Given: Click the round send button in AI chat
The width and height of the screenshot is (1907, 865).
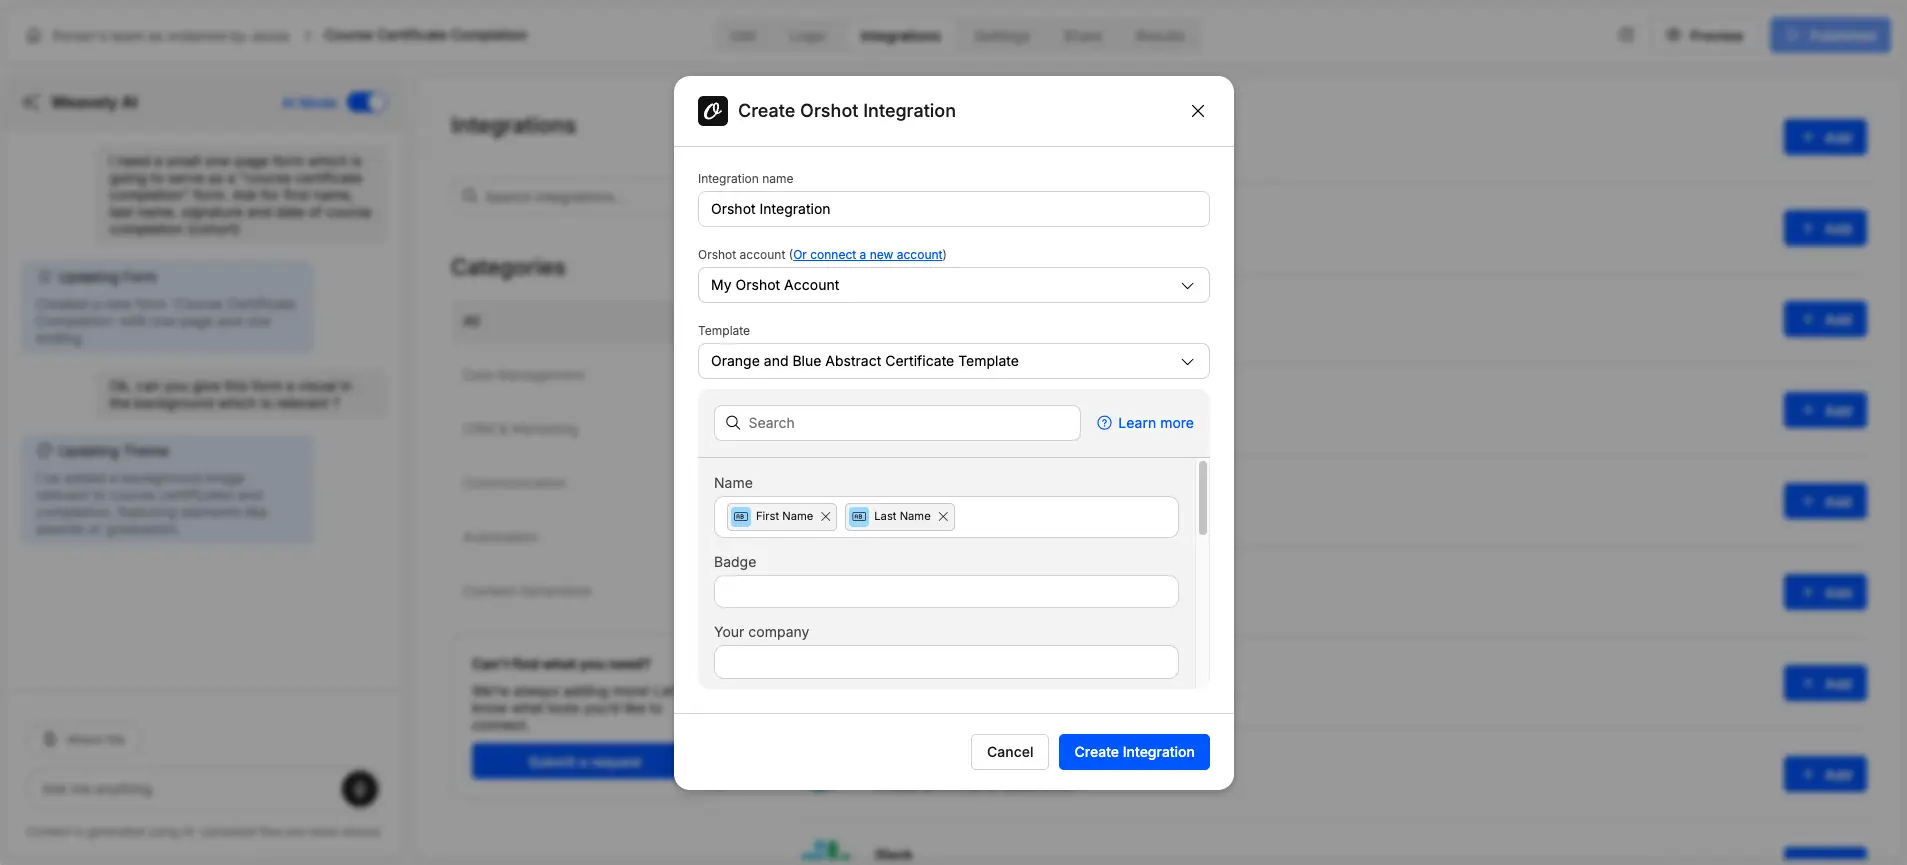Looking at the screenshot, I should coord(360,789).
